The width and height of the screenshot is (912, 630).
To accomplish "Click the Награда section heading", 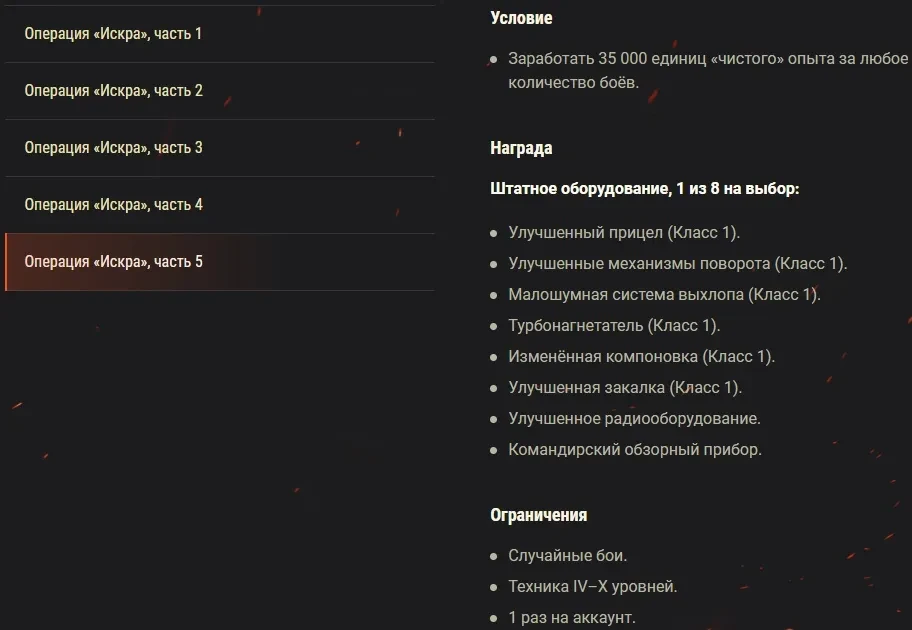I will [521, 148].
